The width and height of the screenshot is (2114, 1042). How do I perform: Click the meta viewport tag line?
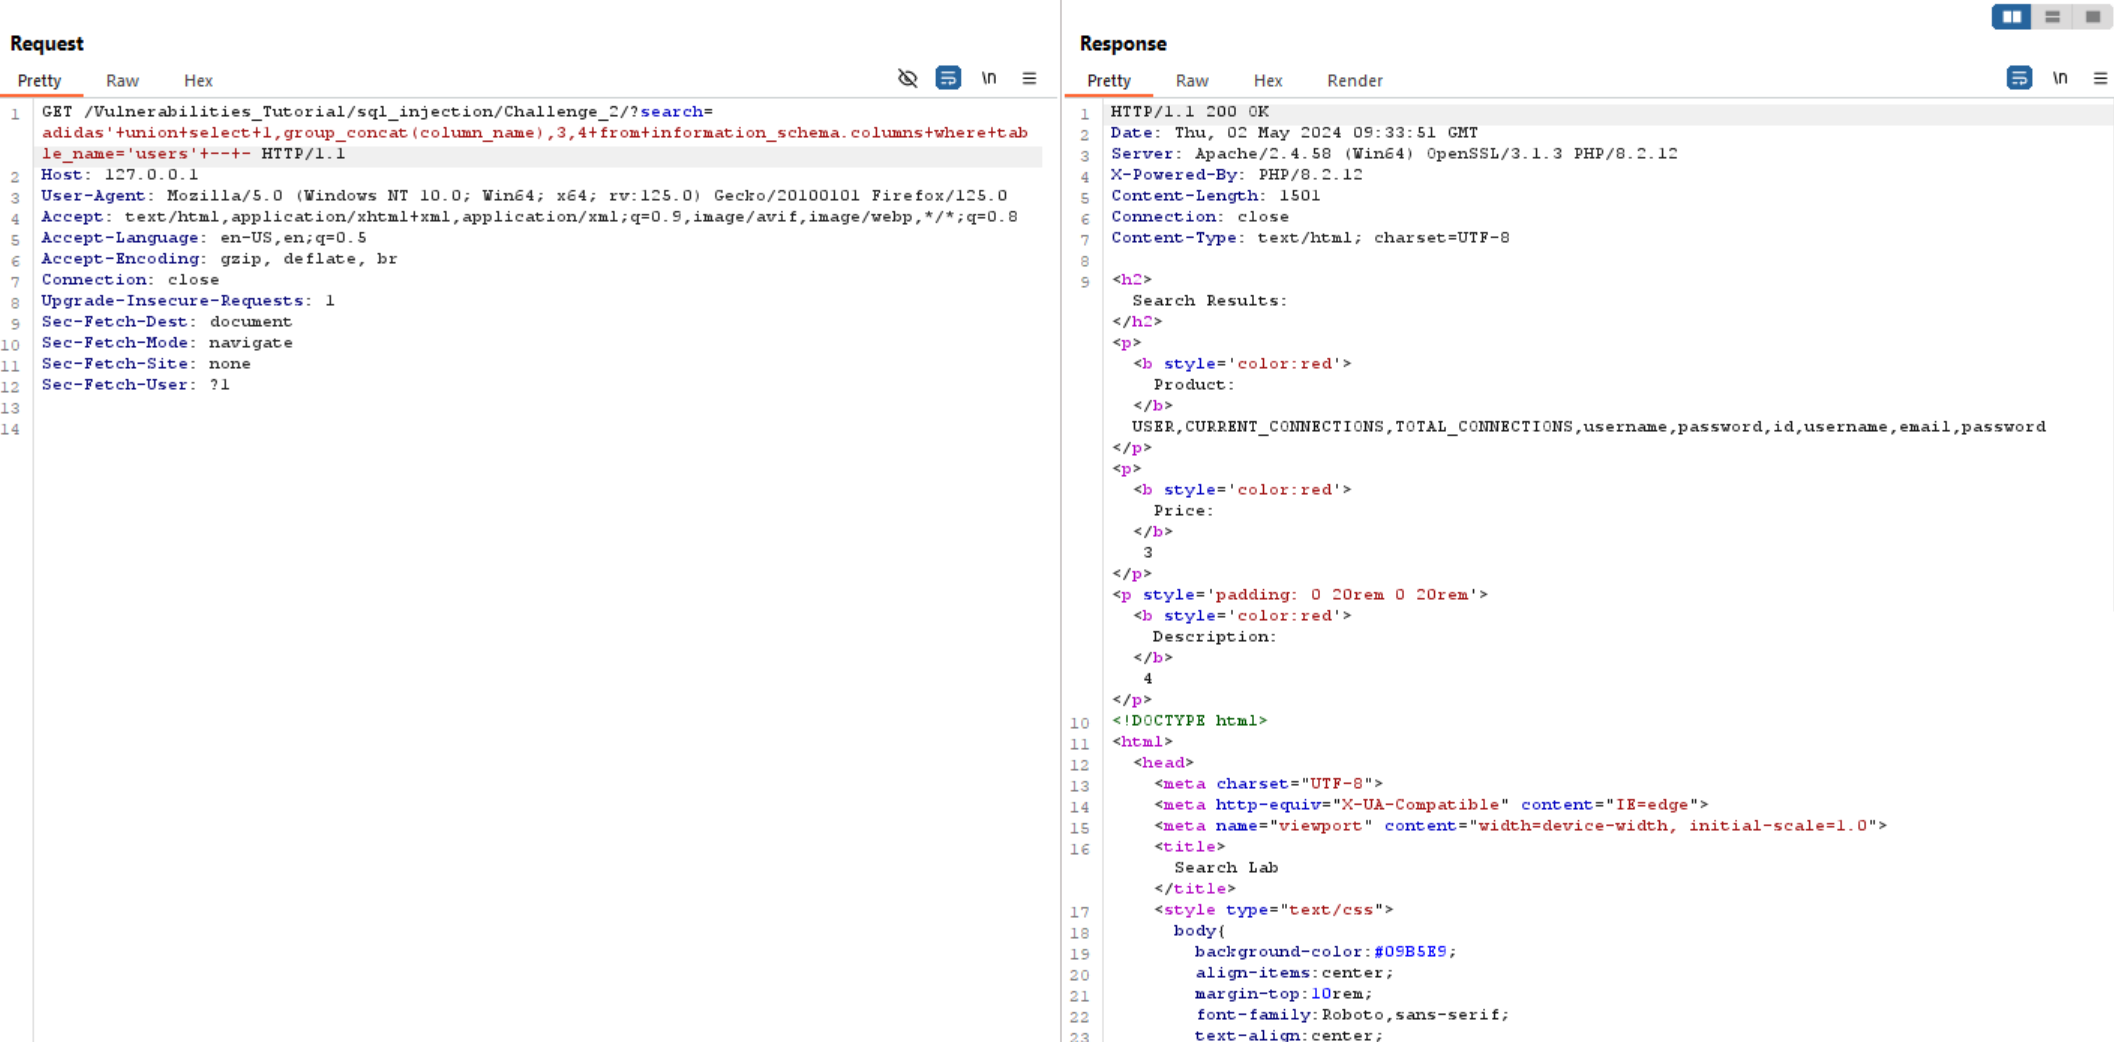pos(1521,825)
